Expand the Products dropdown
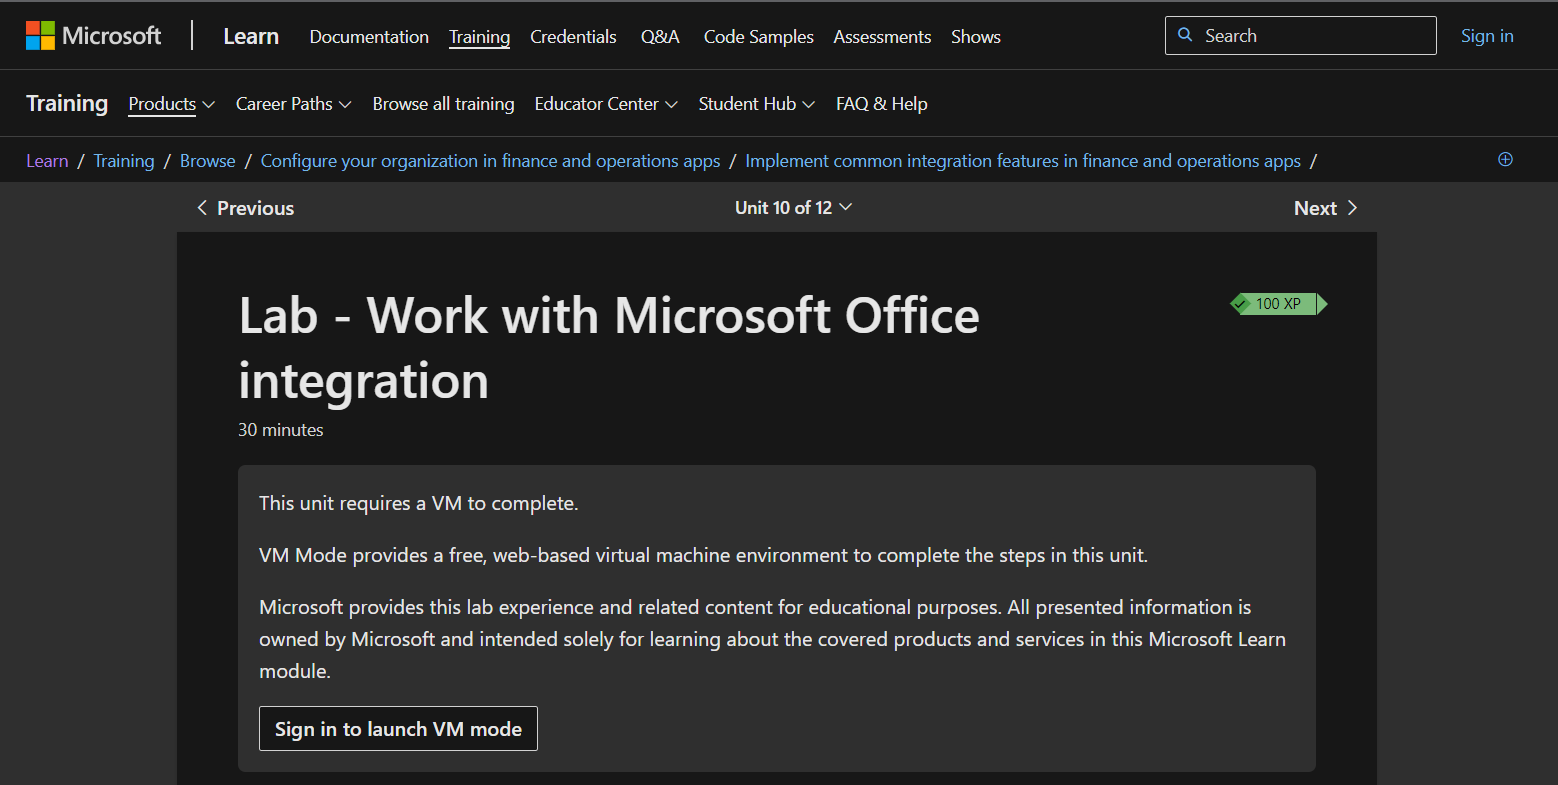 point(171,104)
